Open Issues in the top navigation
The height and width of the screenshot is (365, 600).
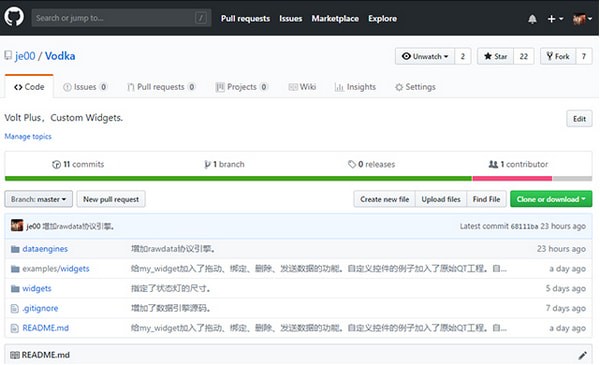tap(290, 18)
